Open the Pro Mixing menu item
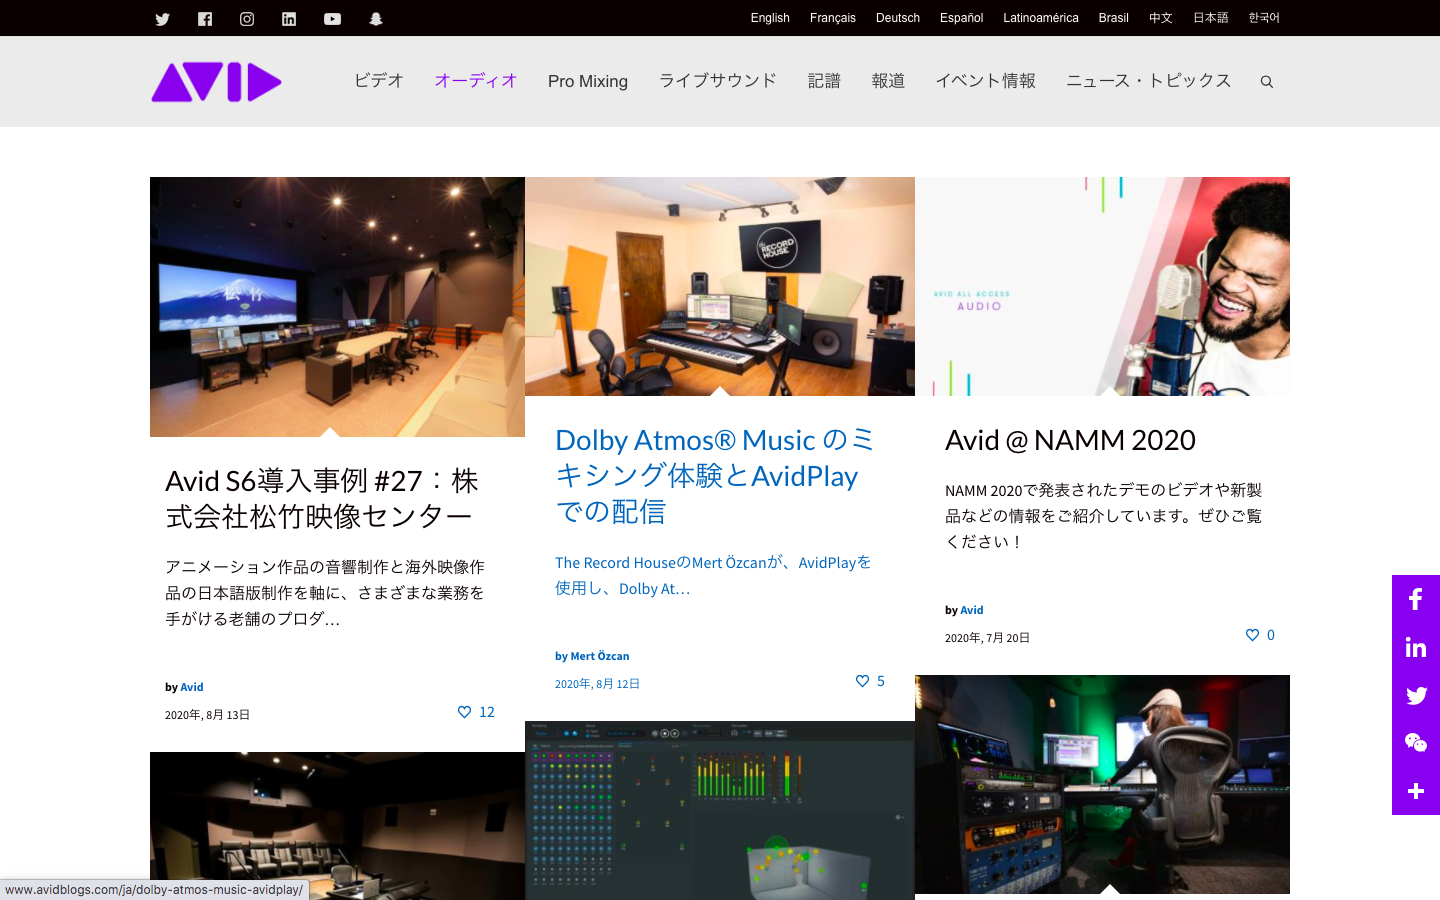Image resolution: width=1440 pixels, height=900 pixels. 588,81
